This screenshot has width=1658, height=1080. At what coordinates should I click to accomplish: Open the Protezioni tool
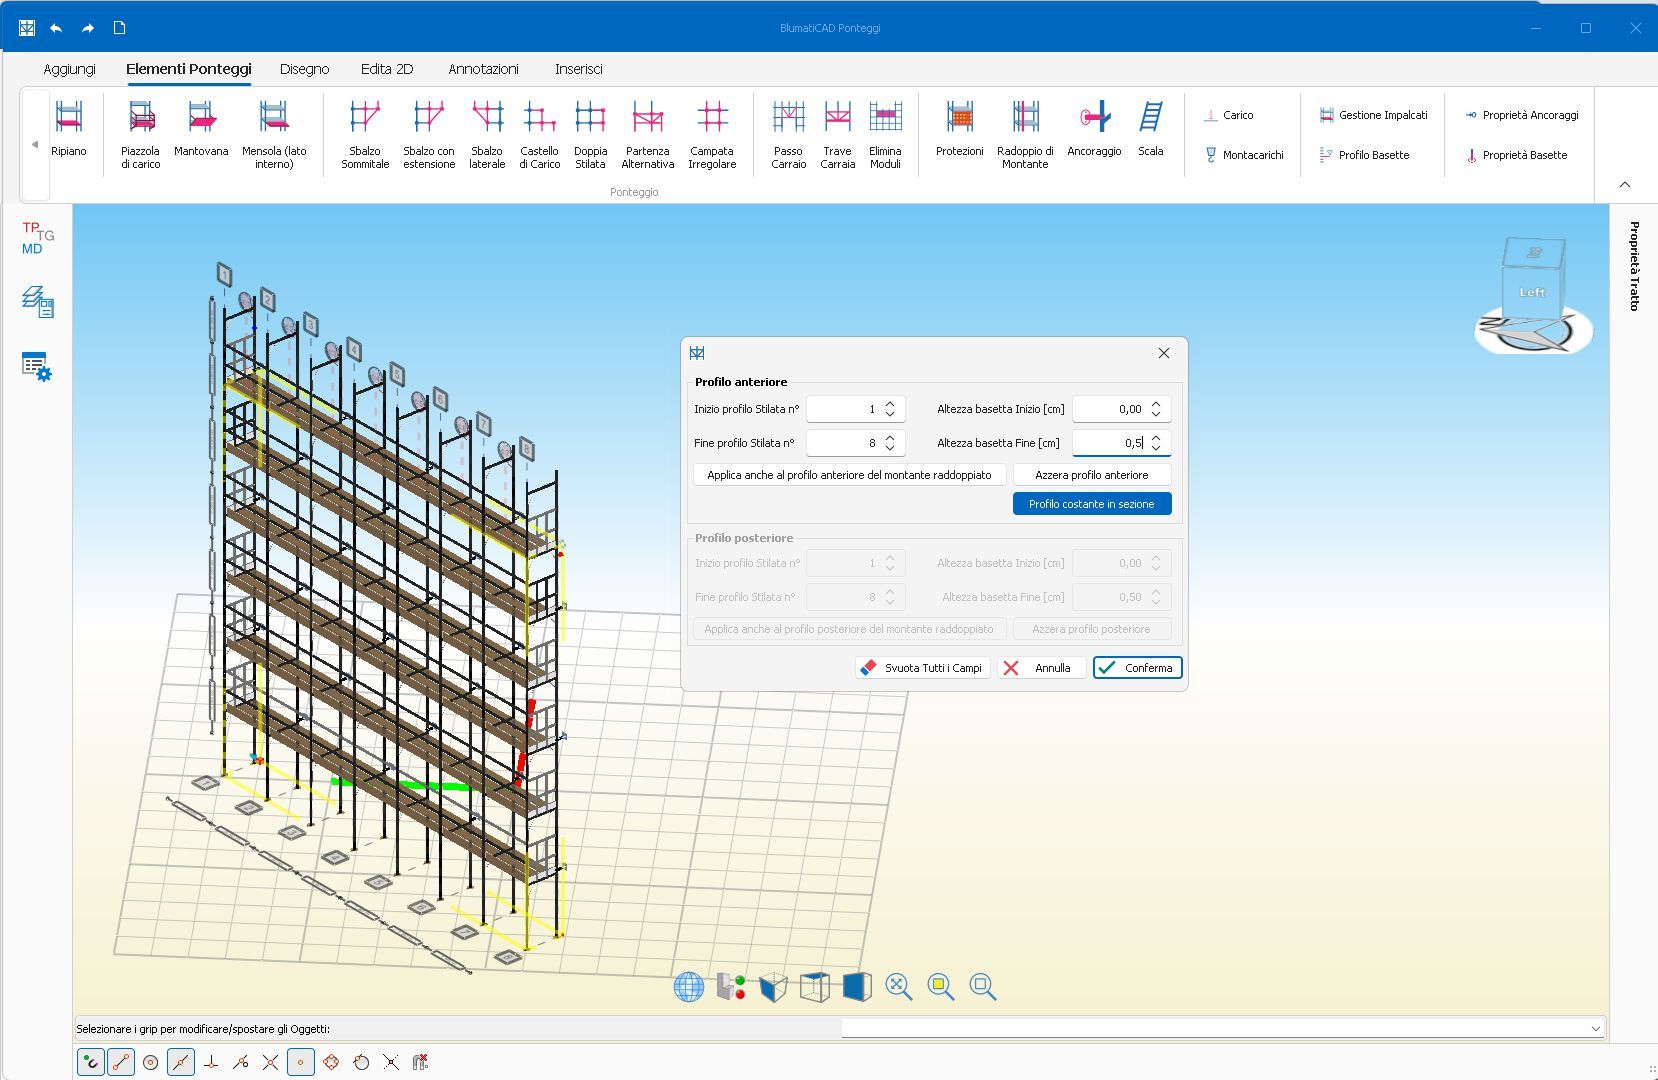[959, 118]
